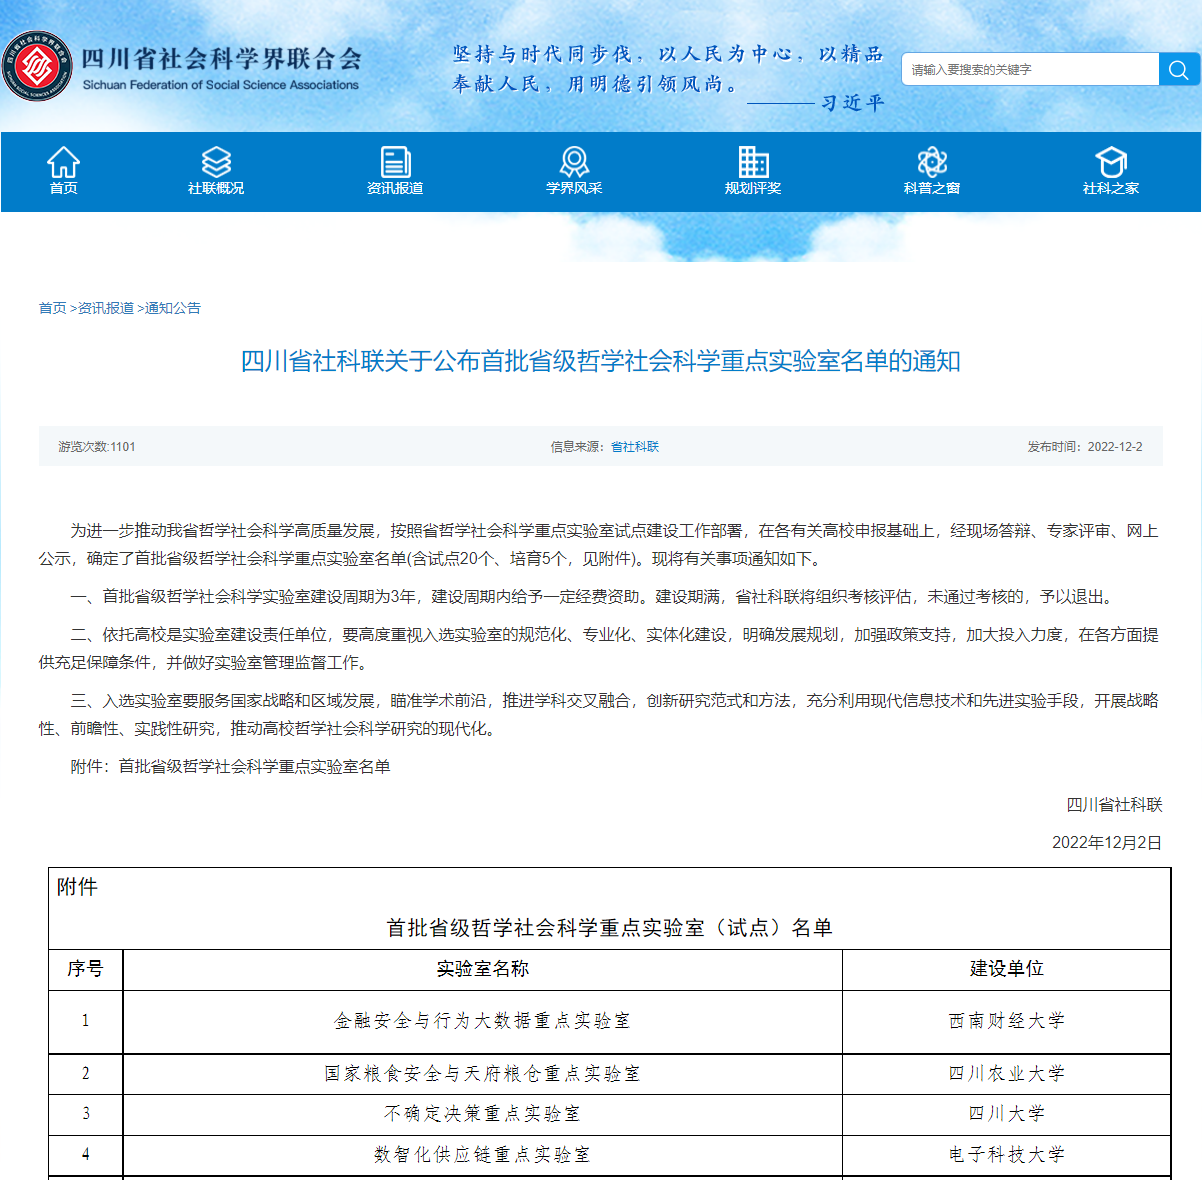Click the 金融安全与行为大数据重点实验室 table cell
Viewport: 1202px width, 1180px height.
pos(482,1021)
